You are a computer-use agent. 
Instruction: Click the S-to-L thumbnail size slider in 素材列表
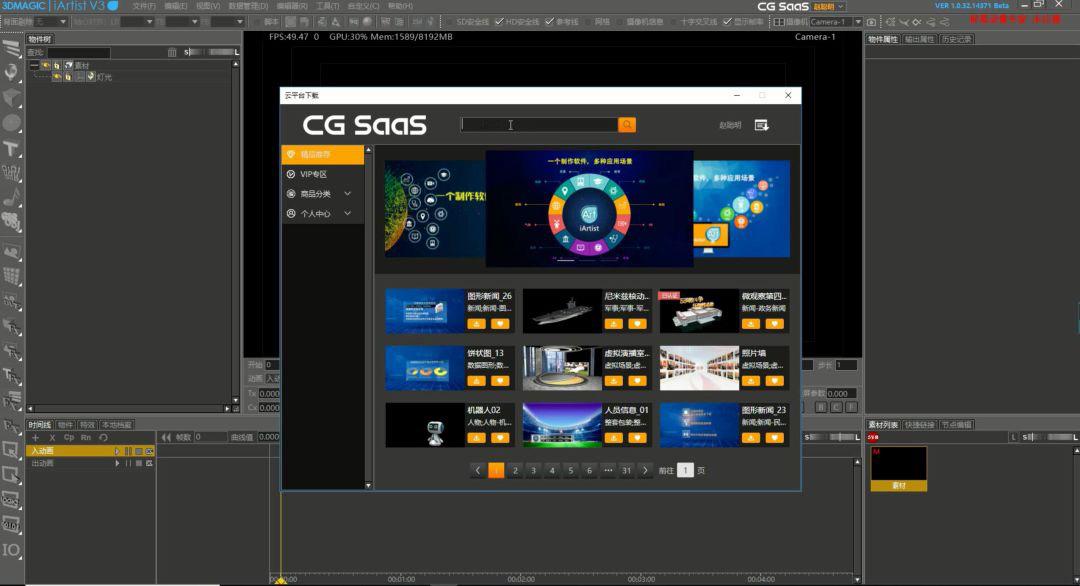(x=1048, y=437)
